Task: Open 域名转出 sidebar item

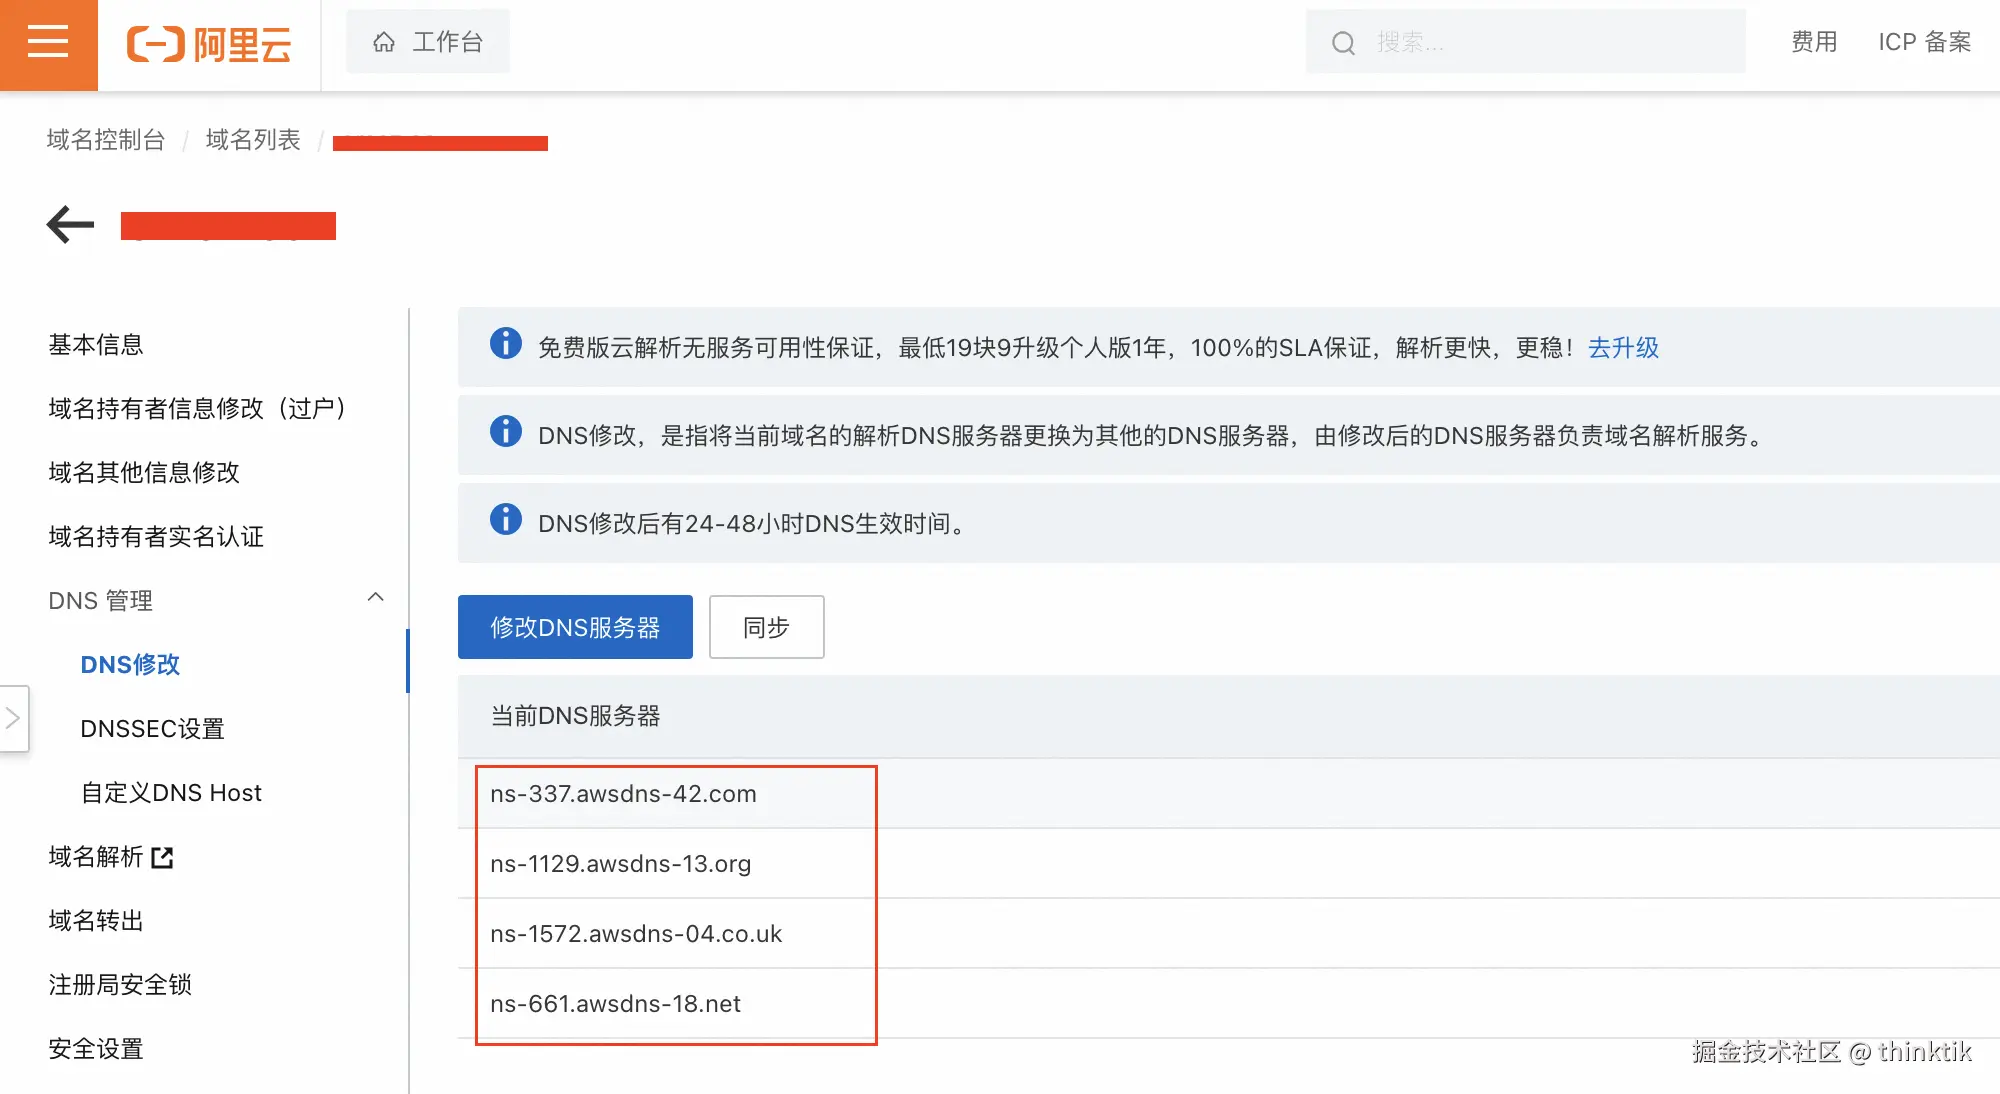Action: point(96,921)
